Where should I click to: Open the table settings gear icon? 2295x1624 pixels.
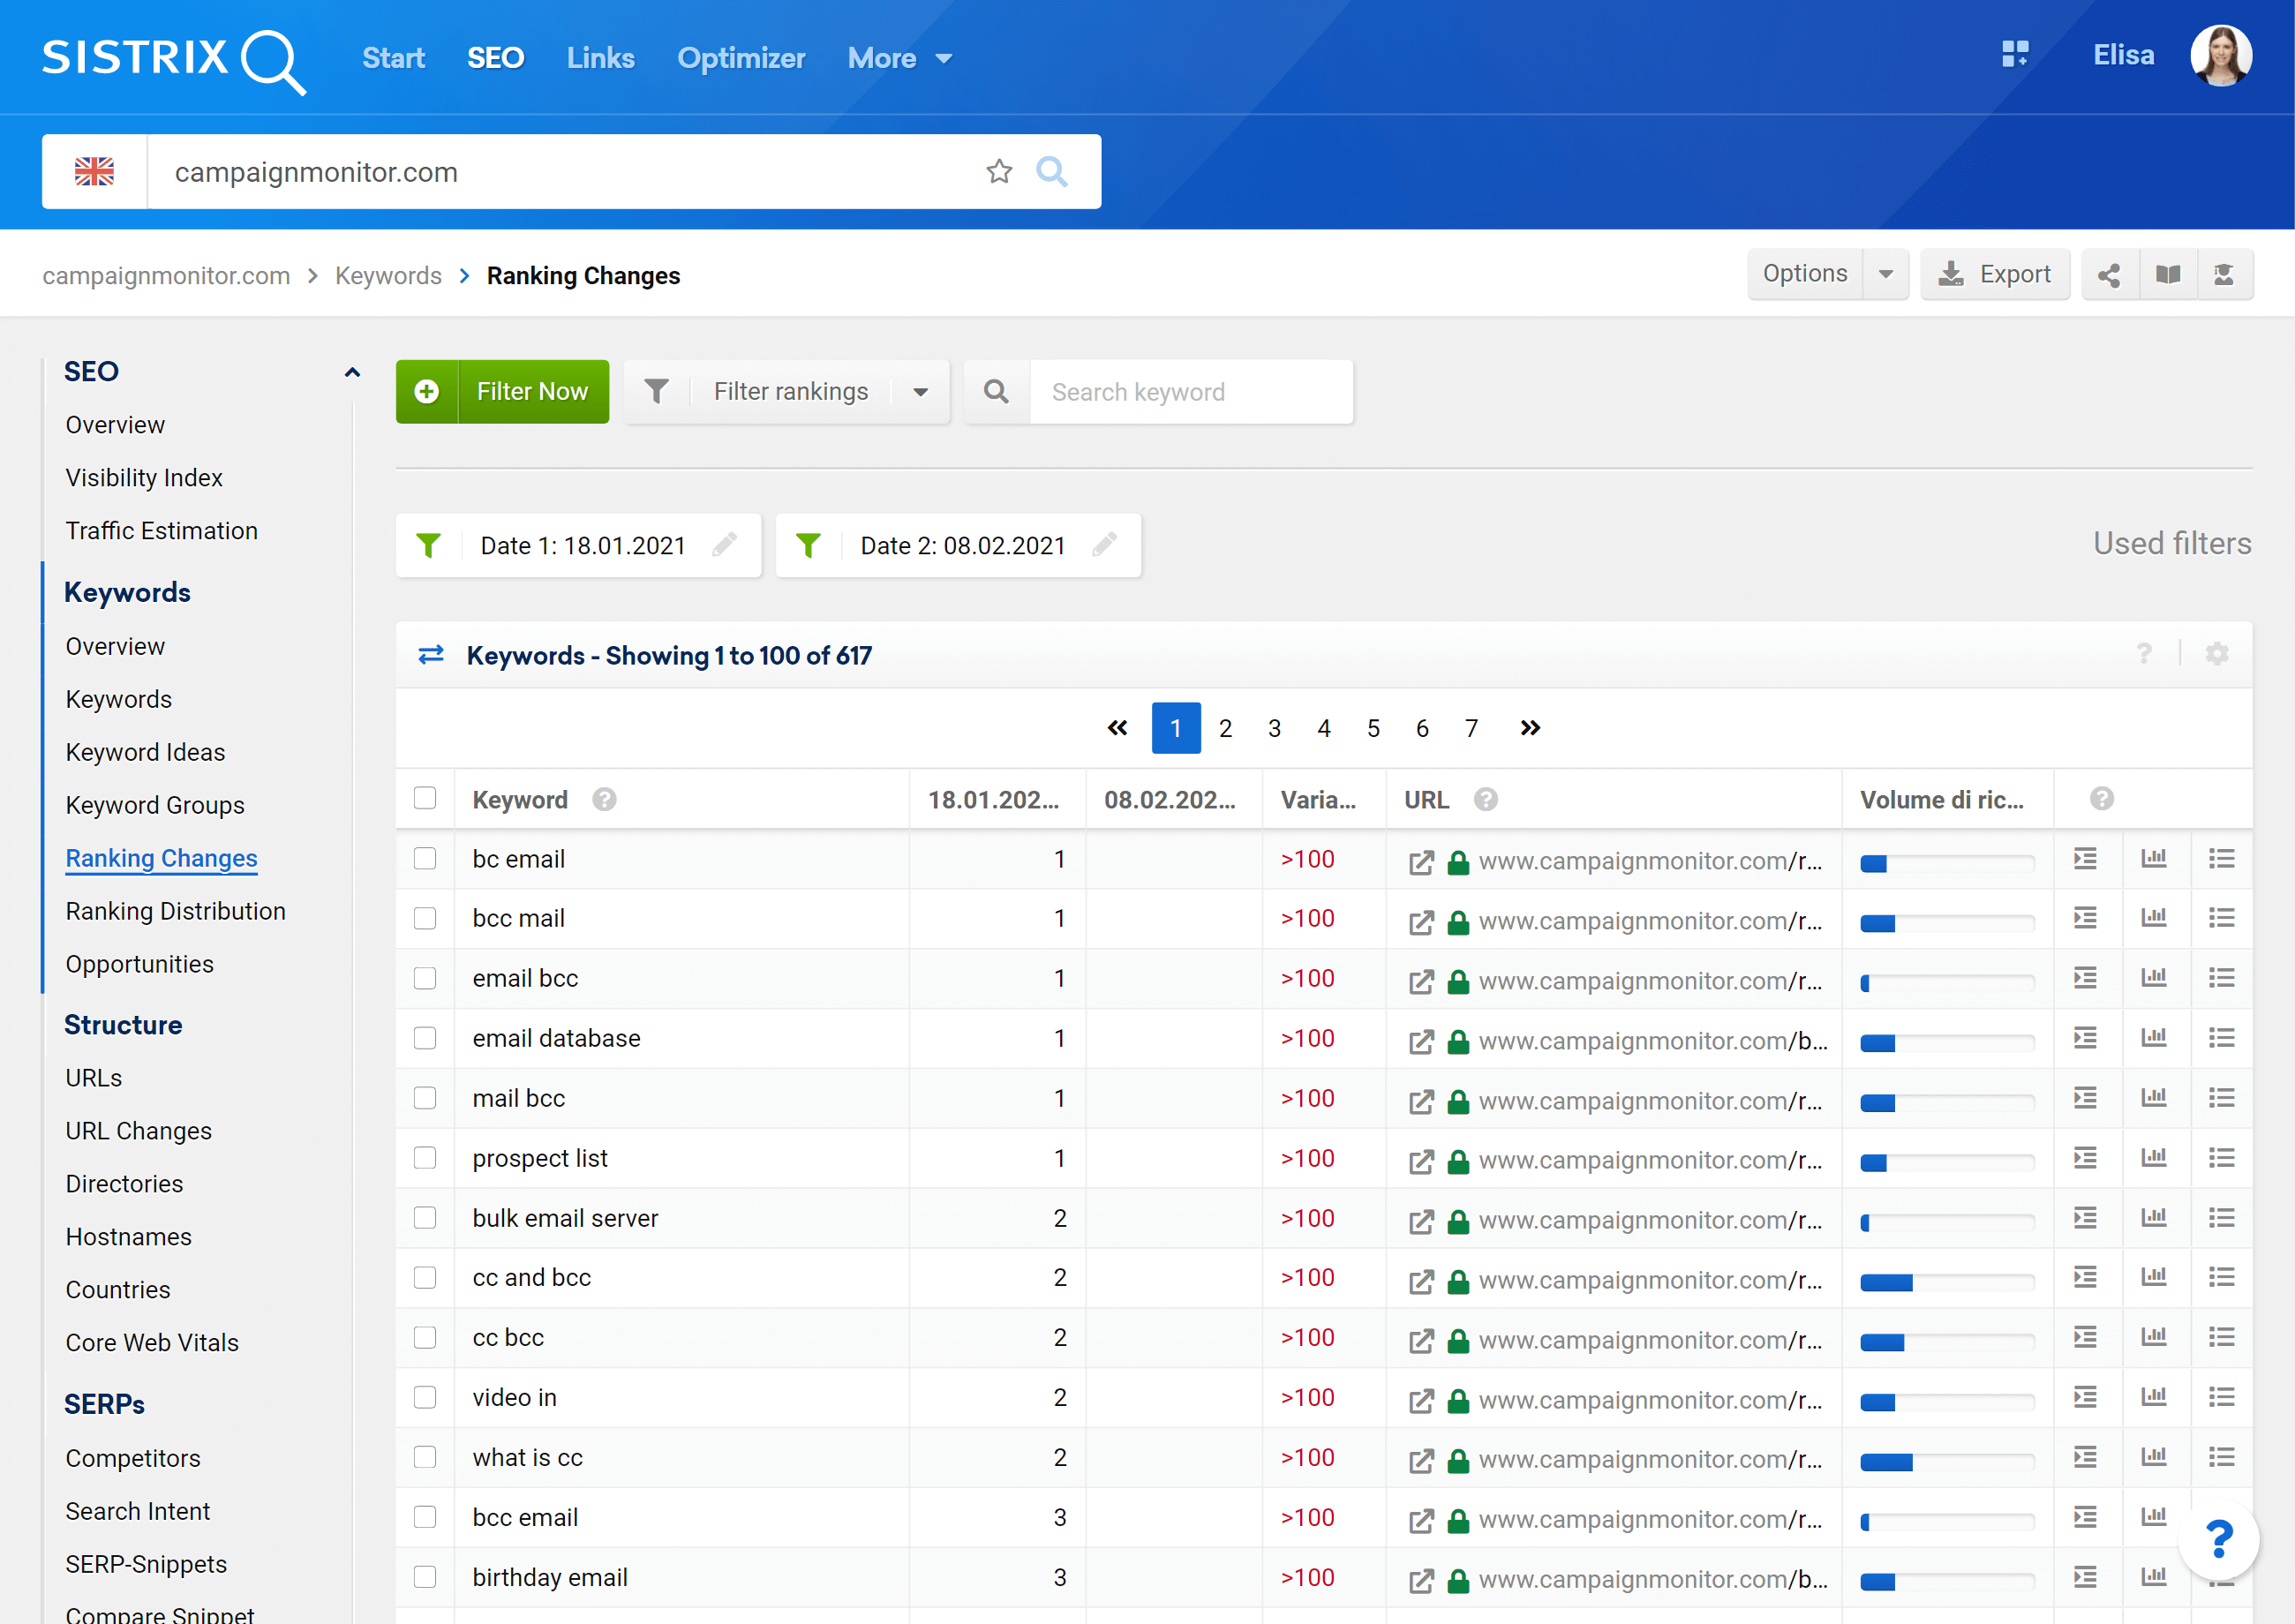(x=2217, y=654)
